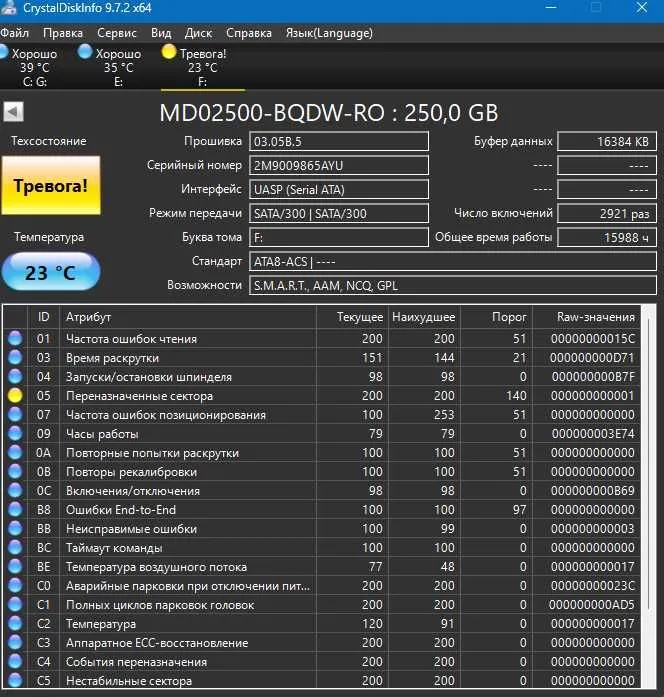The width and height of the screenshot is (664, 697).
Task: Click the Порог column header
Action: 496,317
